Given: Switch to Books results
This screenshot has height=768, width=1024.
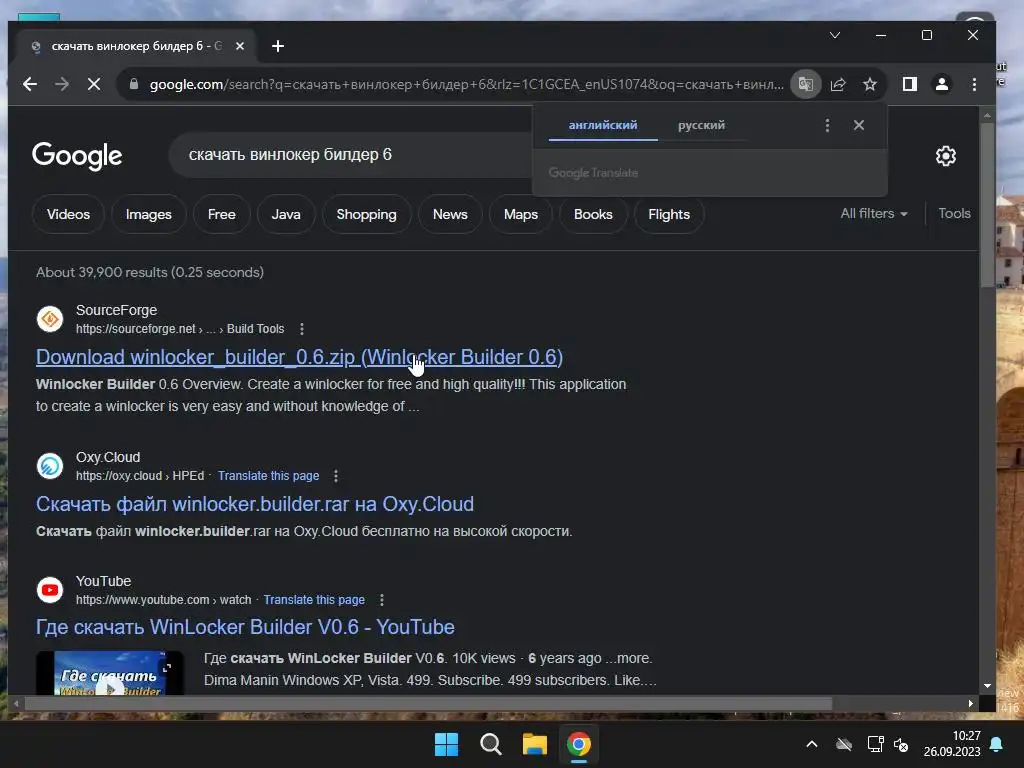Looking at the screenshot, I should (593, 214).
